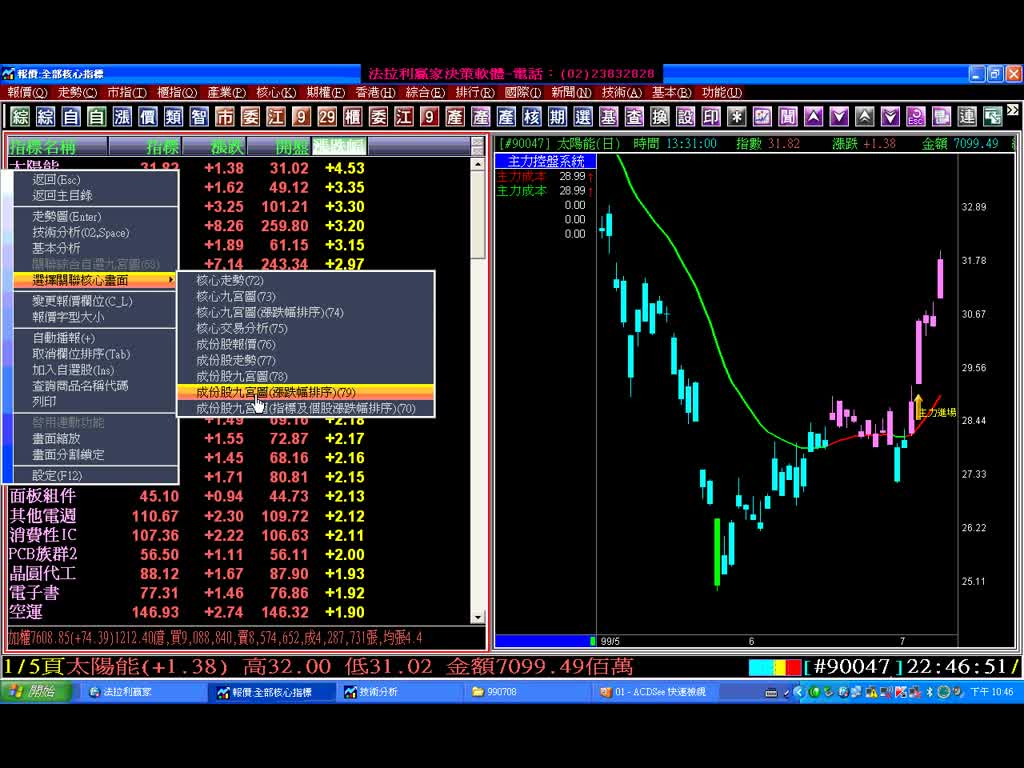Click the purple single up-arrow toolbar icon
The width and height of the screenshot is (1024, 768).
click(x=813, y=117)
